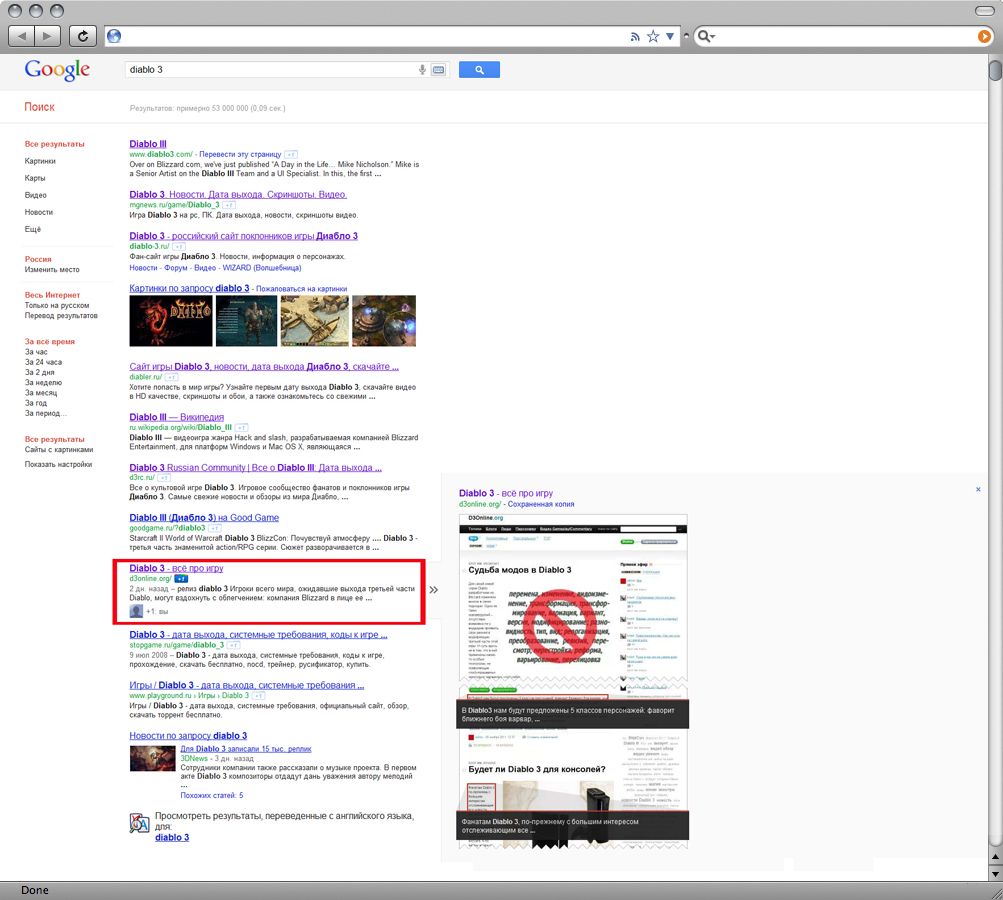Image resolution: width=1003 pixels, height=900 pixels.
Task: Reload the page with the refresh button
Action: [83, 36]
